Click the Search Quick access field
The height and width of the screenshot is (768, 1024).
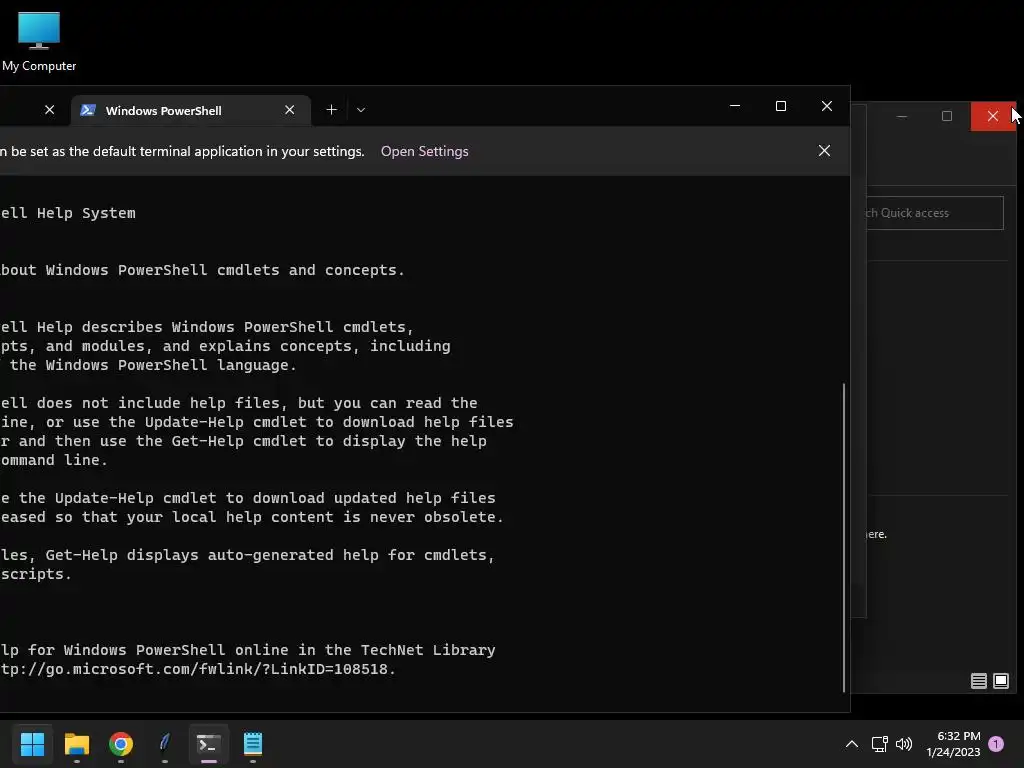(x=935, y=213)
